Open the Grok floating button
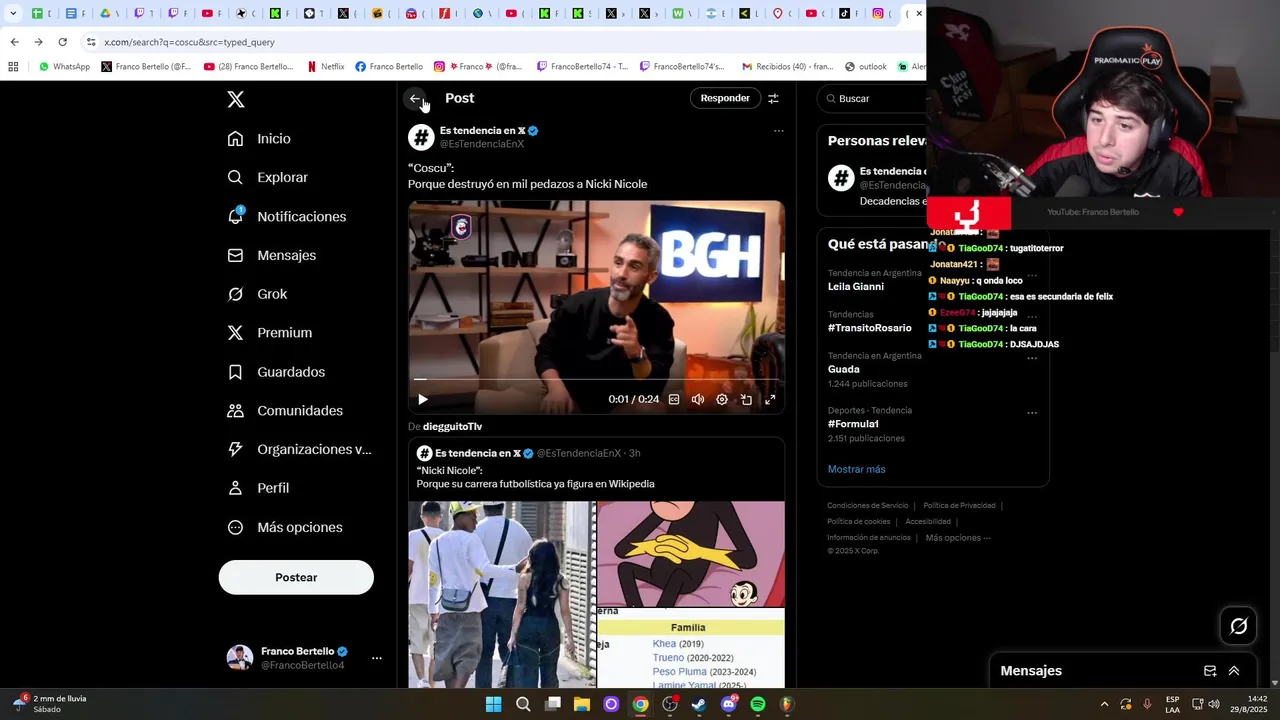The image size is (1280, 720). (1238, 626)
